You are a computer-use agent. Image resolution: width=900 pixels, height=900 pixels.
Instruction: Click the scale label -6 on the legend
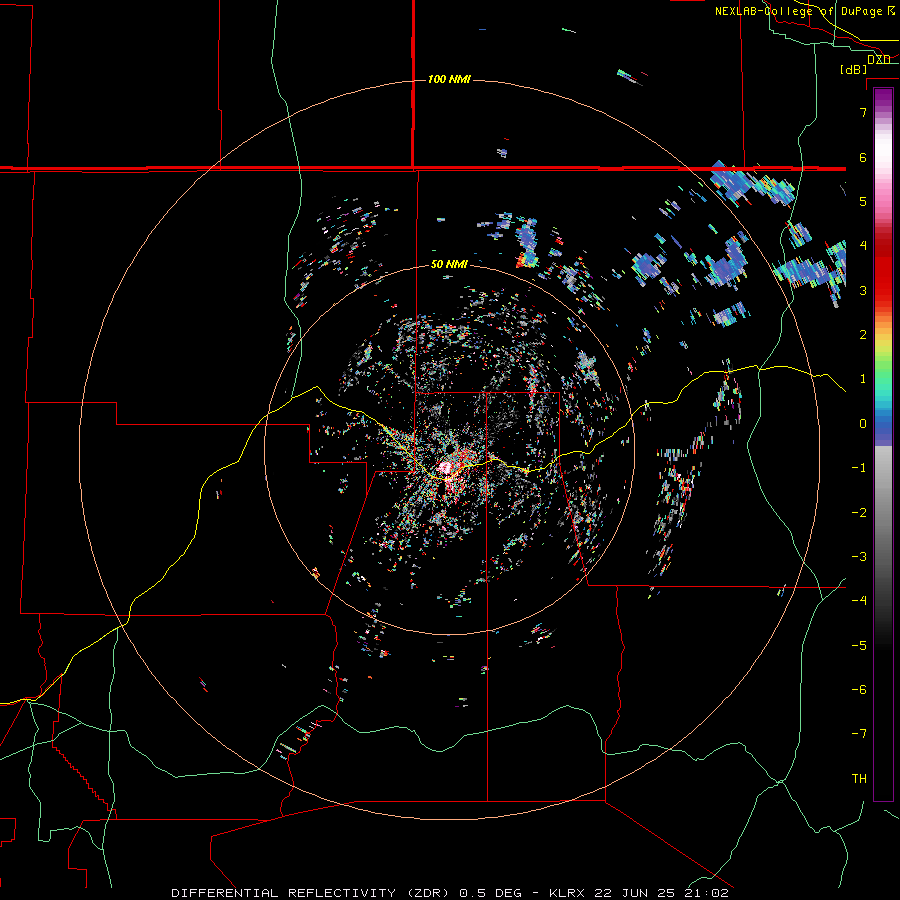click(859, 689)
